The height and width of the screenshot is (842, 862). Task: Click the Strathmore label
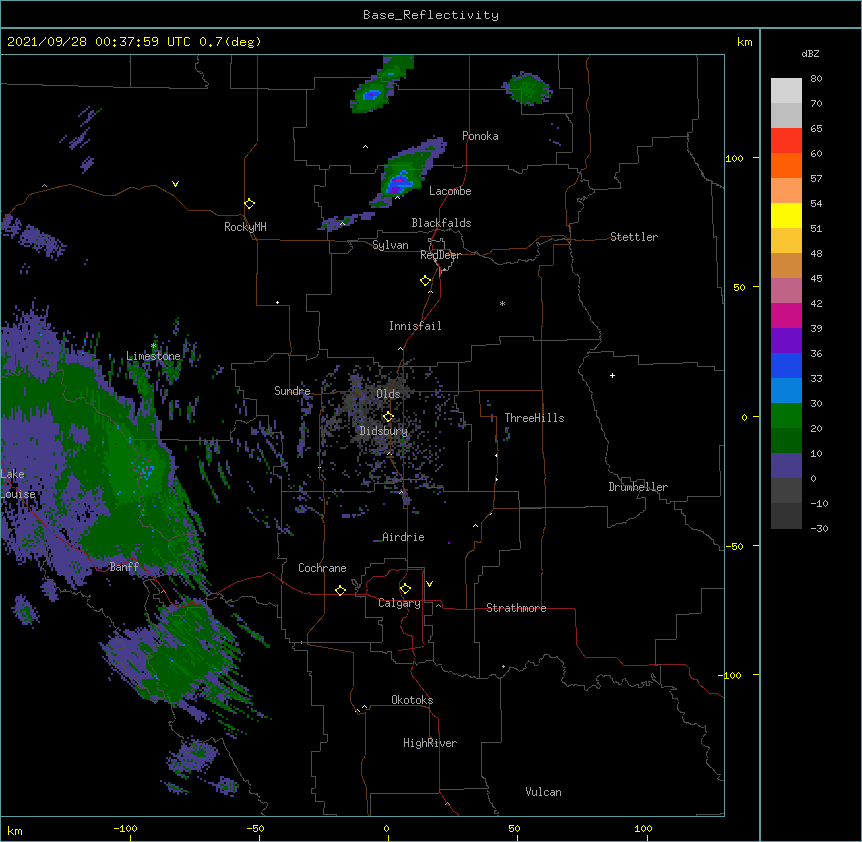[x=516, y=608]
